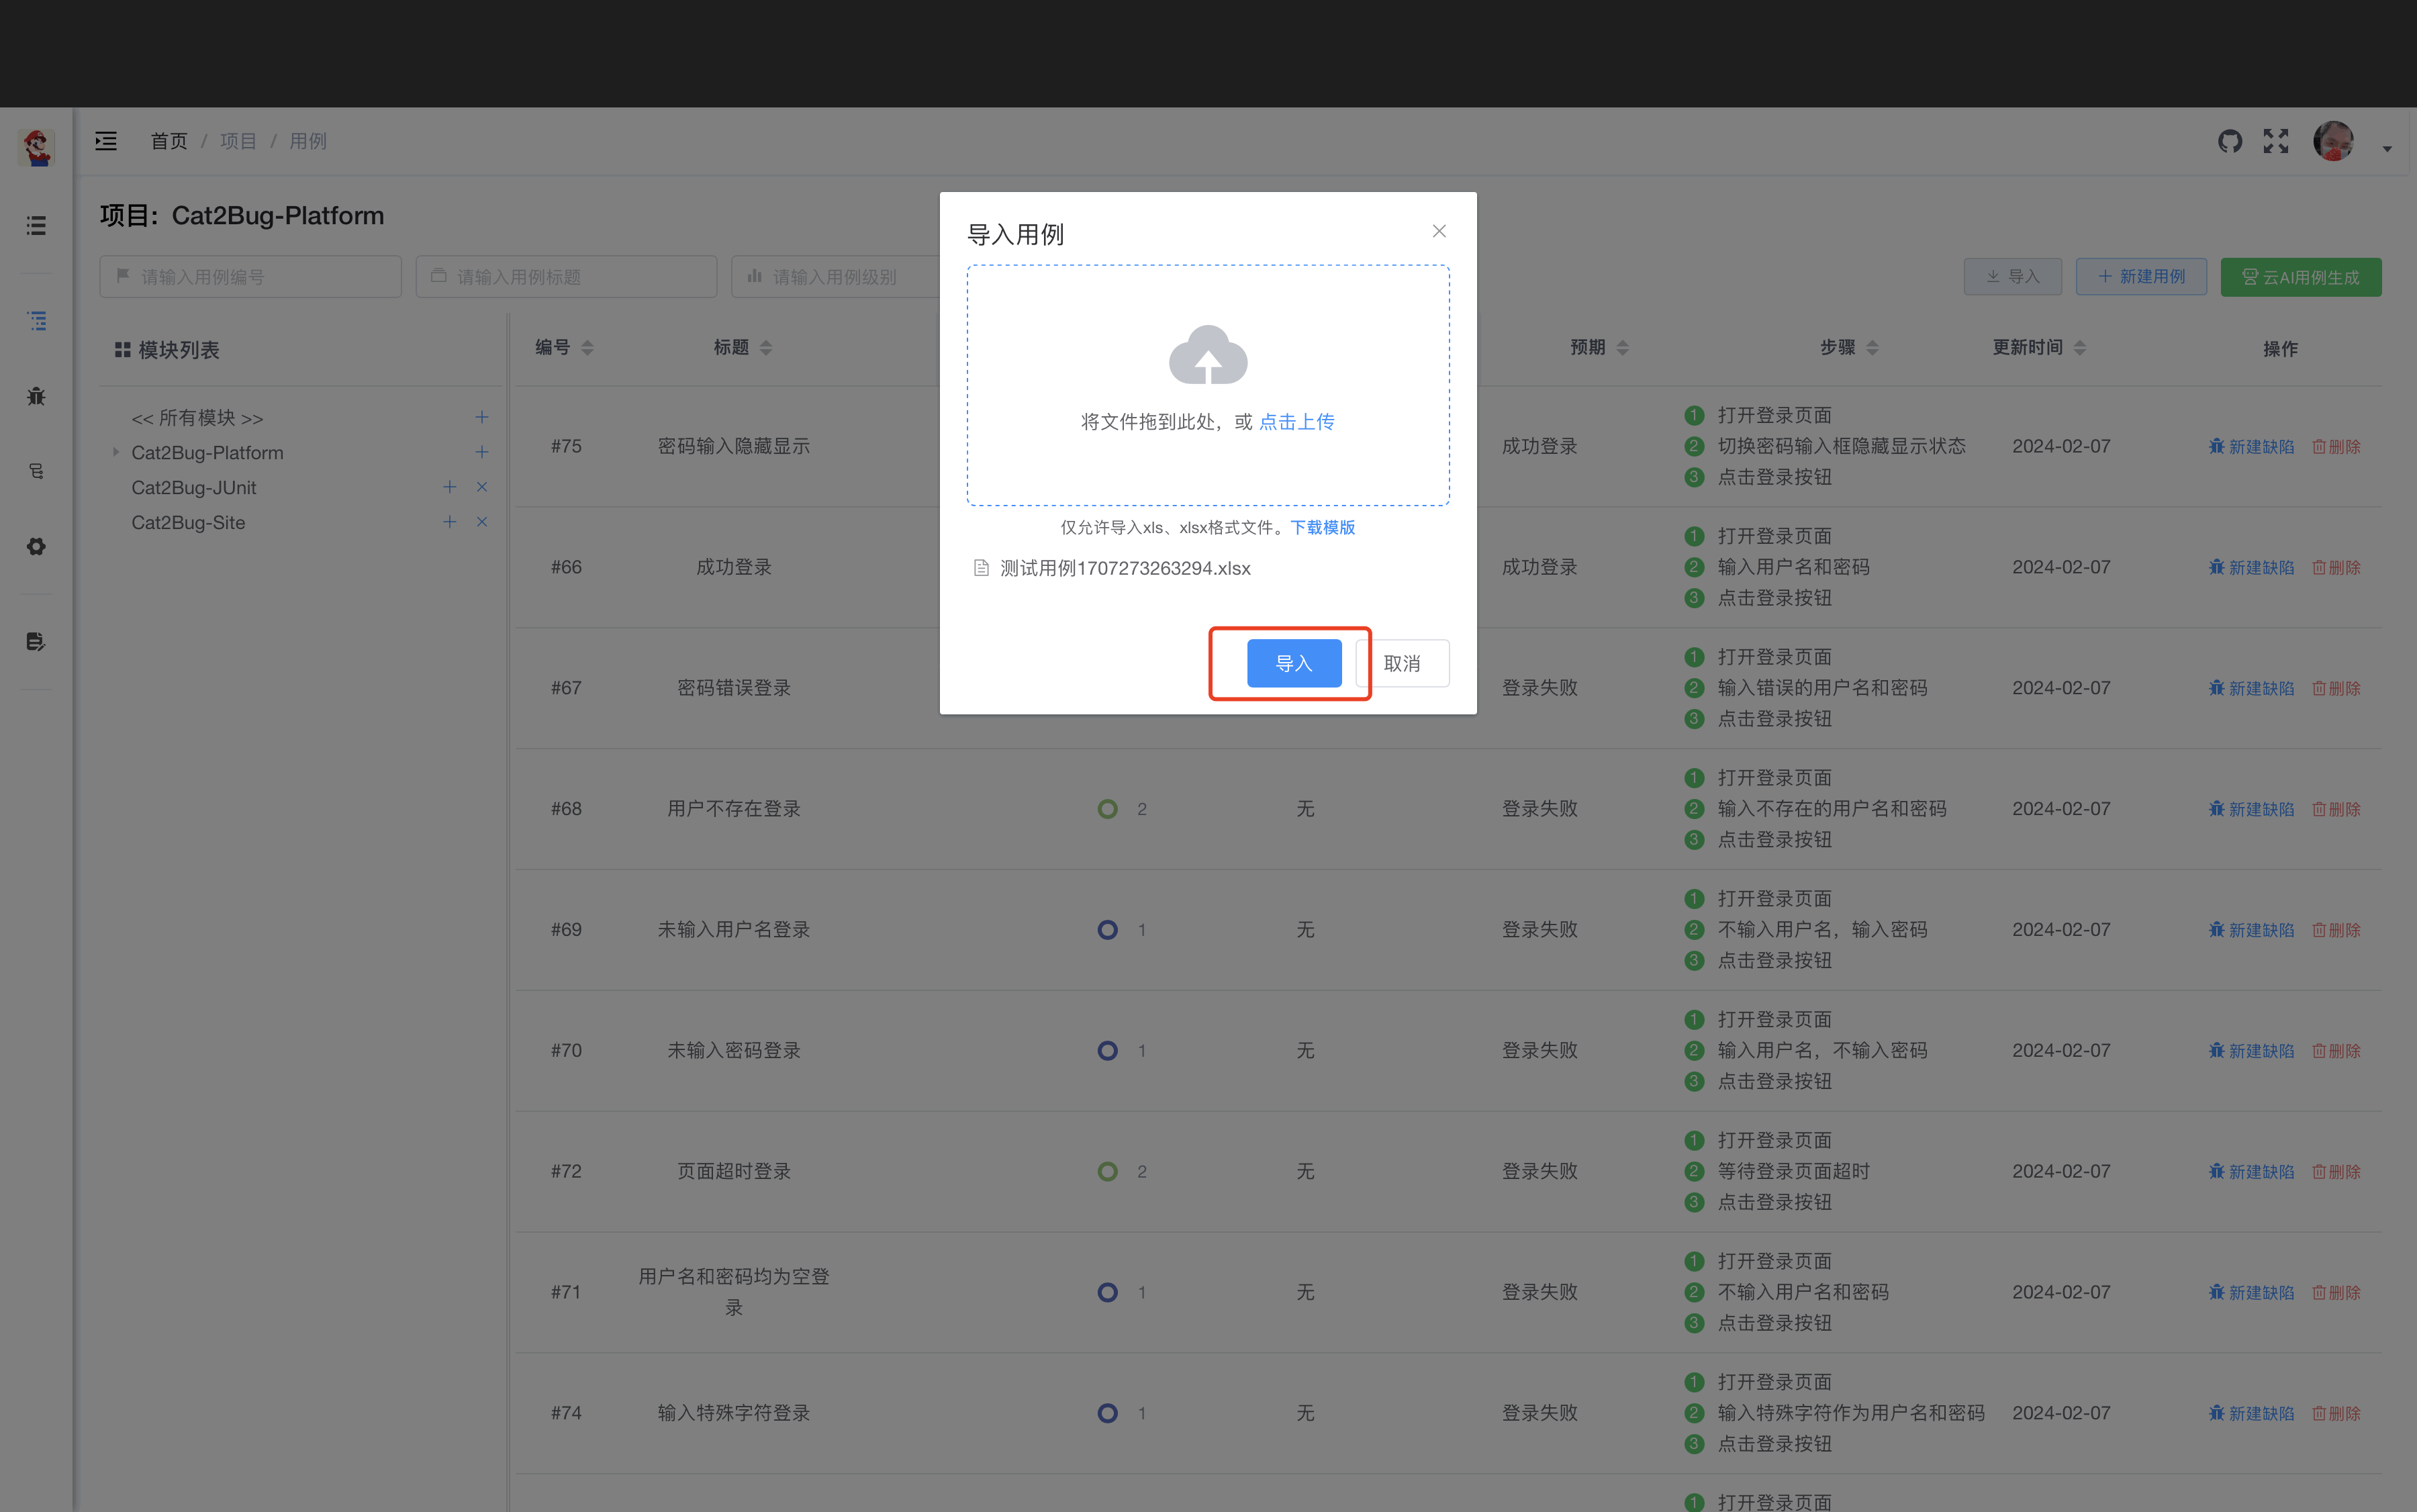Open the GitHub icon link
Viewport: 2417px width, 1512px height.
[x=2229, y=141]
